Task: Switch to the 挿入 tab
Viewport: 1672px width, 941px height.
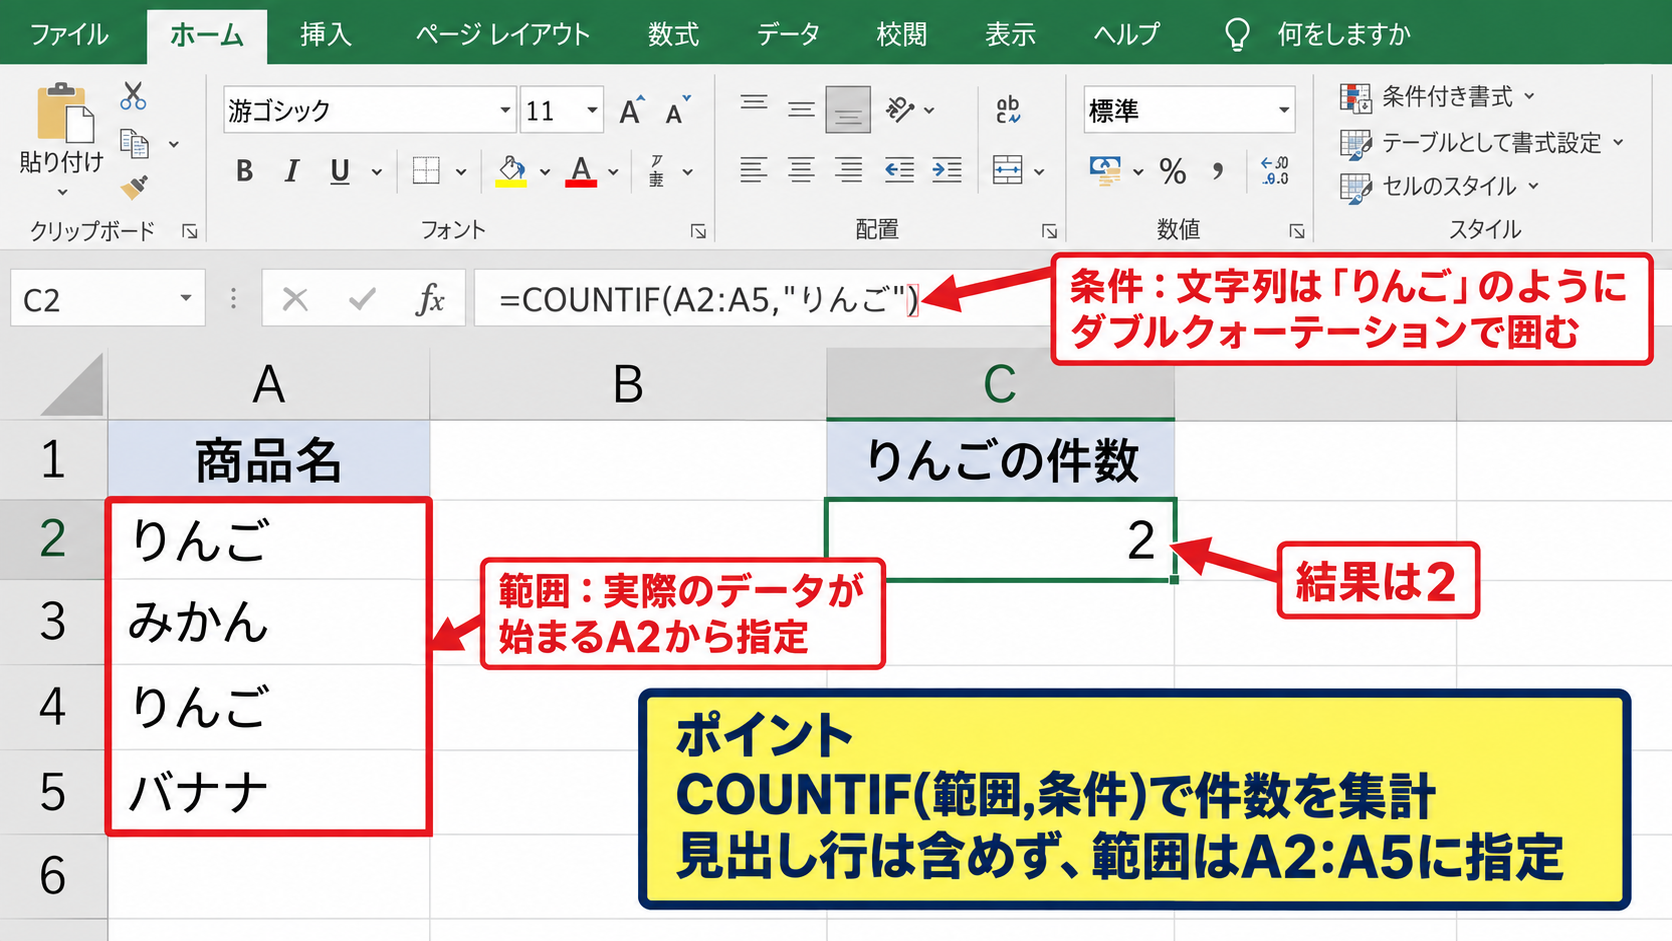Action: 326,34
